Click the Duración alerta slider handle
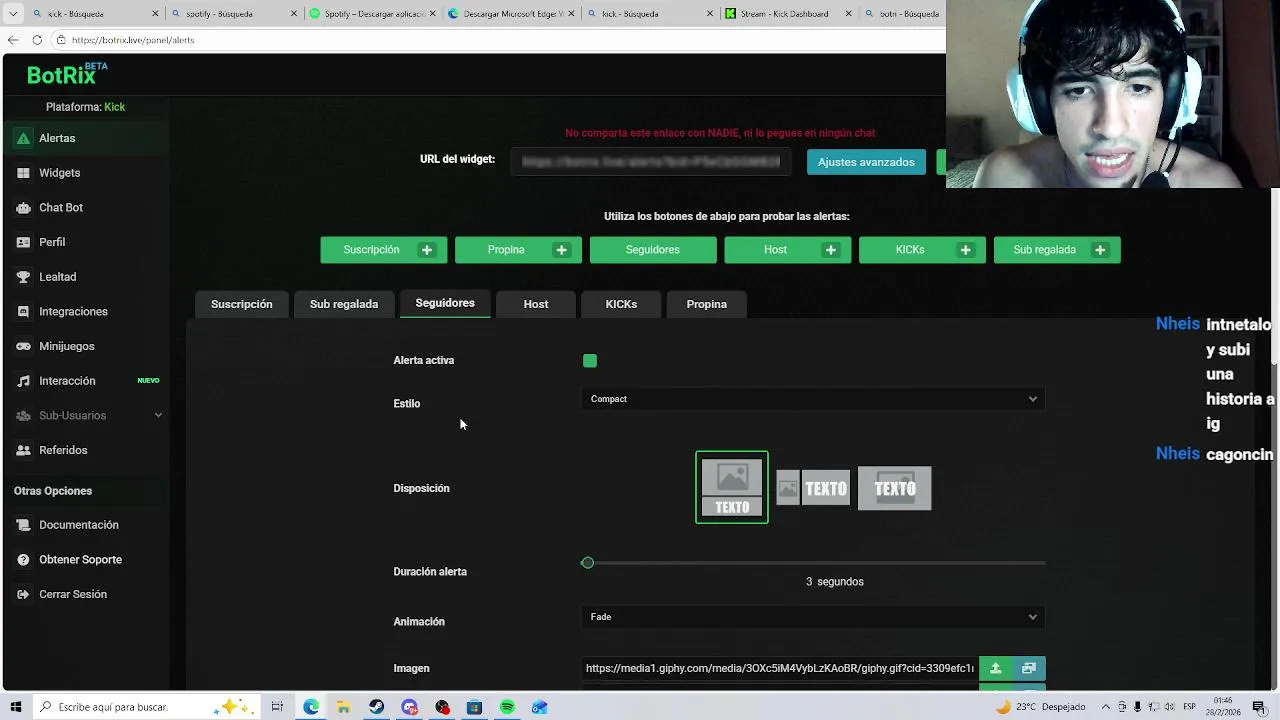The height and width of the screenshot is (720, 1280). tap(588, 563)
